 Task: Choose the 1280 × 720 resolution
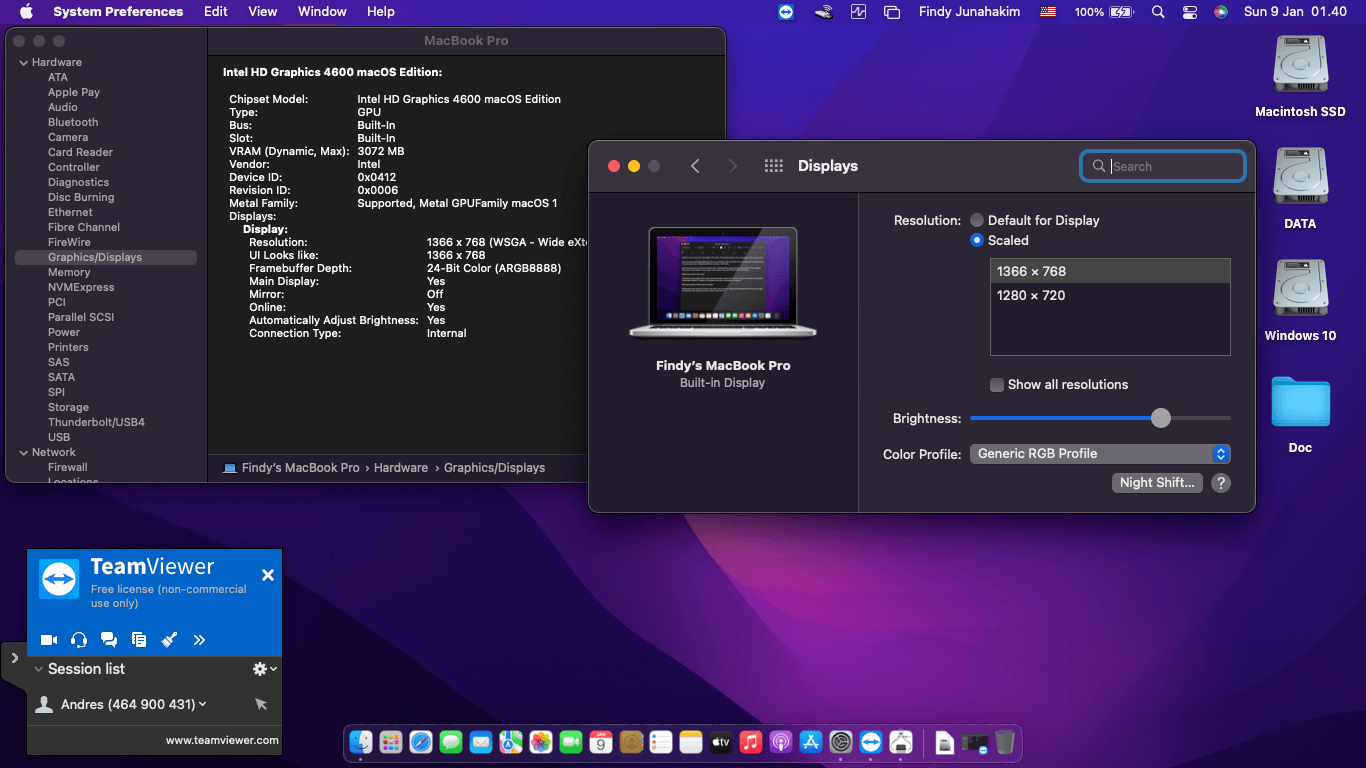tap(1110, 295)
